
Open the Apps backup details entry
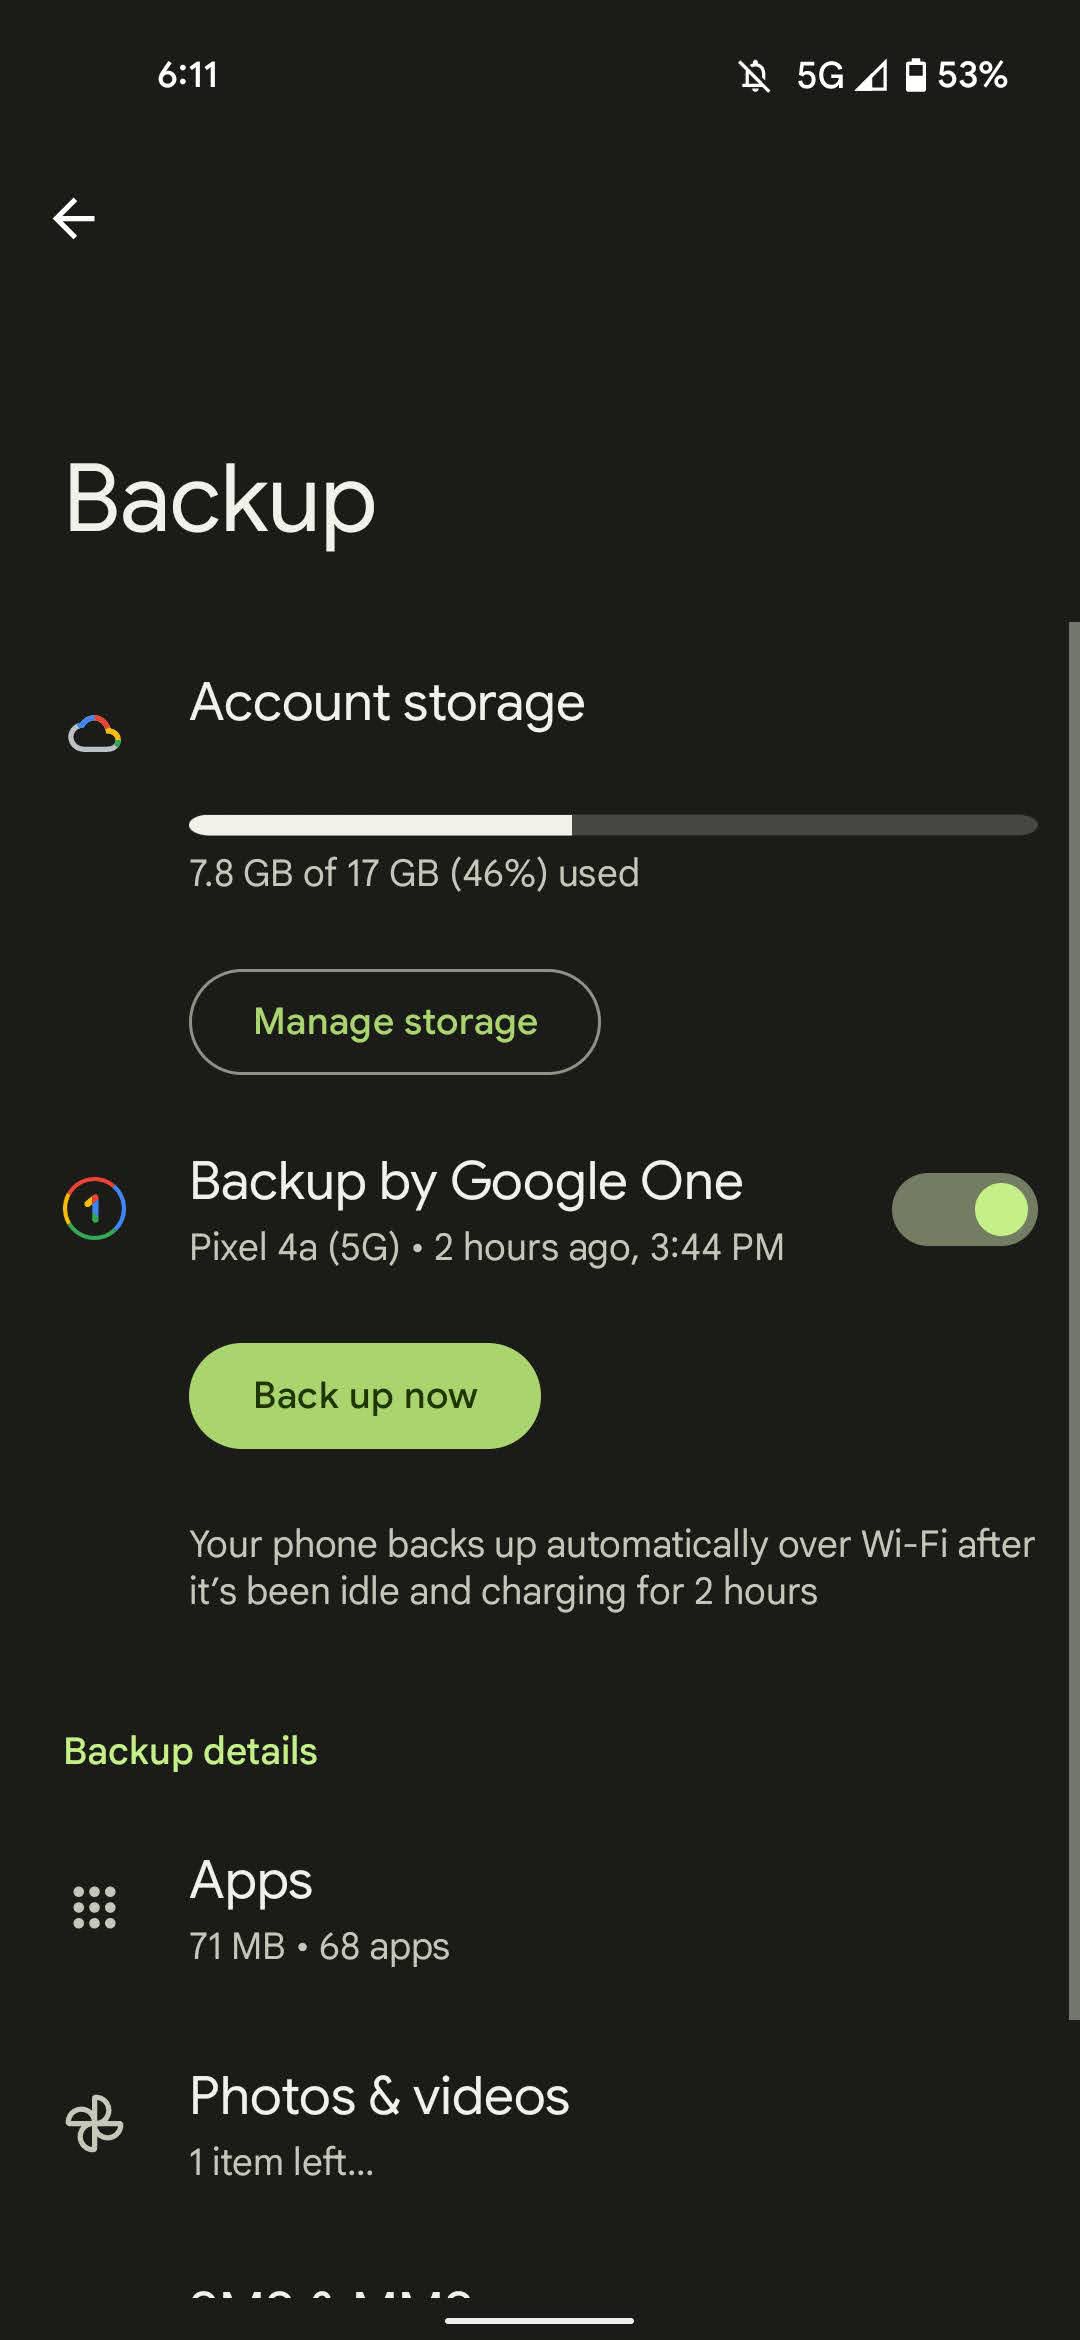pyautogui.click(x=400, y=1905)
